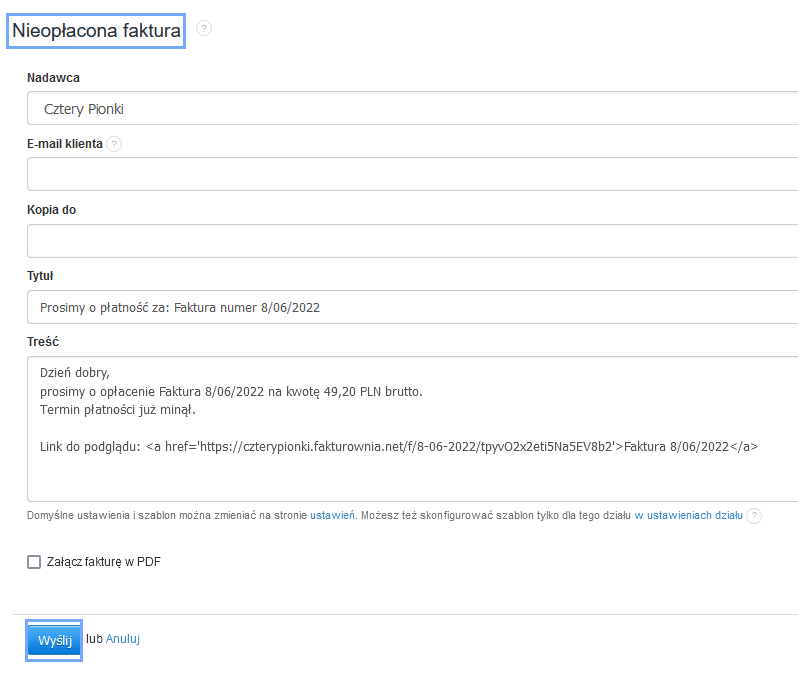Focus the Treść message text area

pos(412,429)
